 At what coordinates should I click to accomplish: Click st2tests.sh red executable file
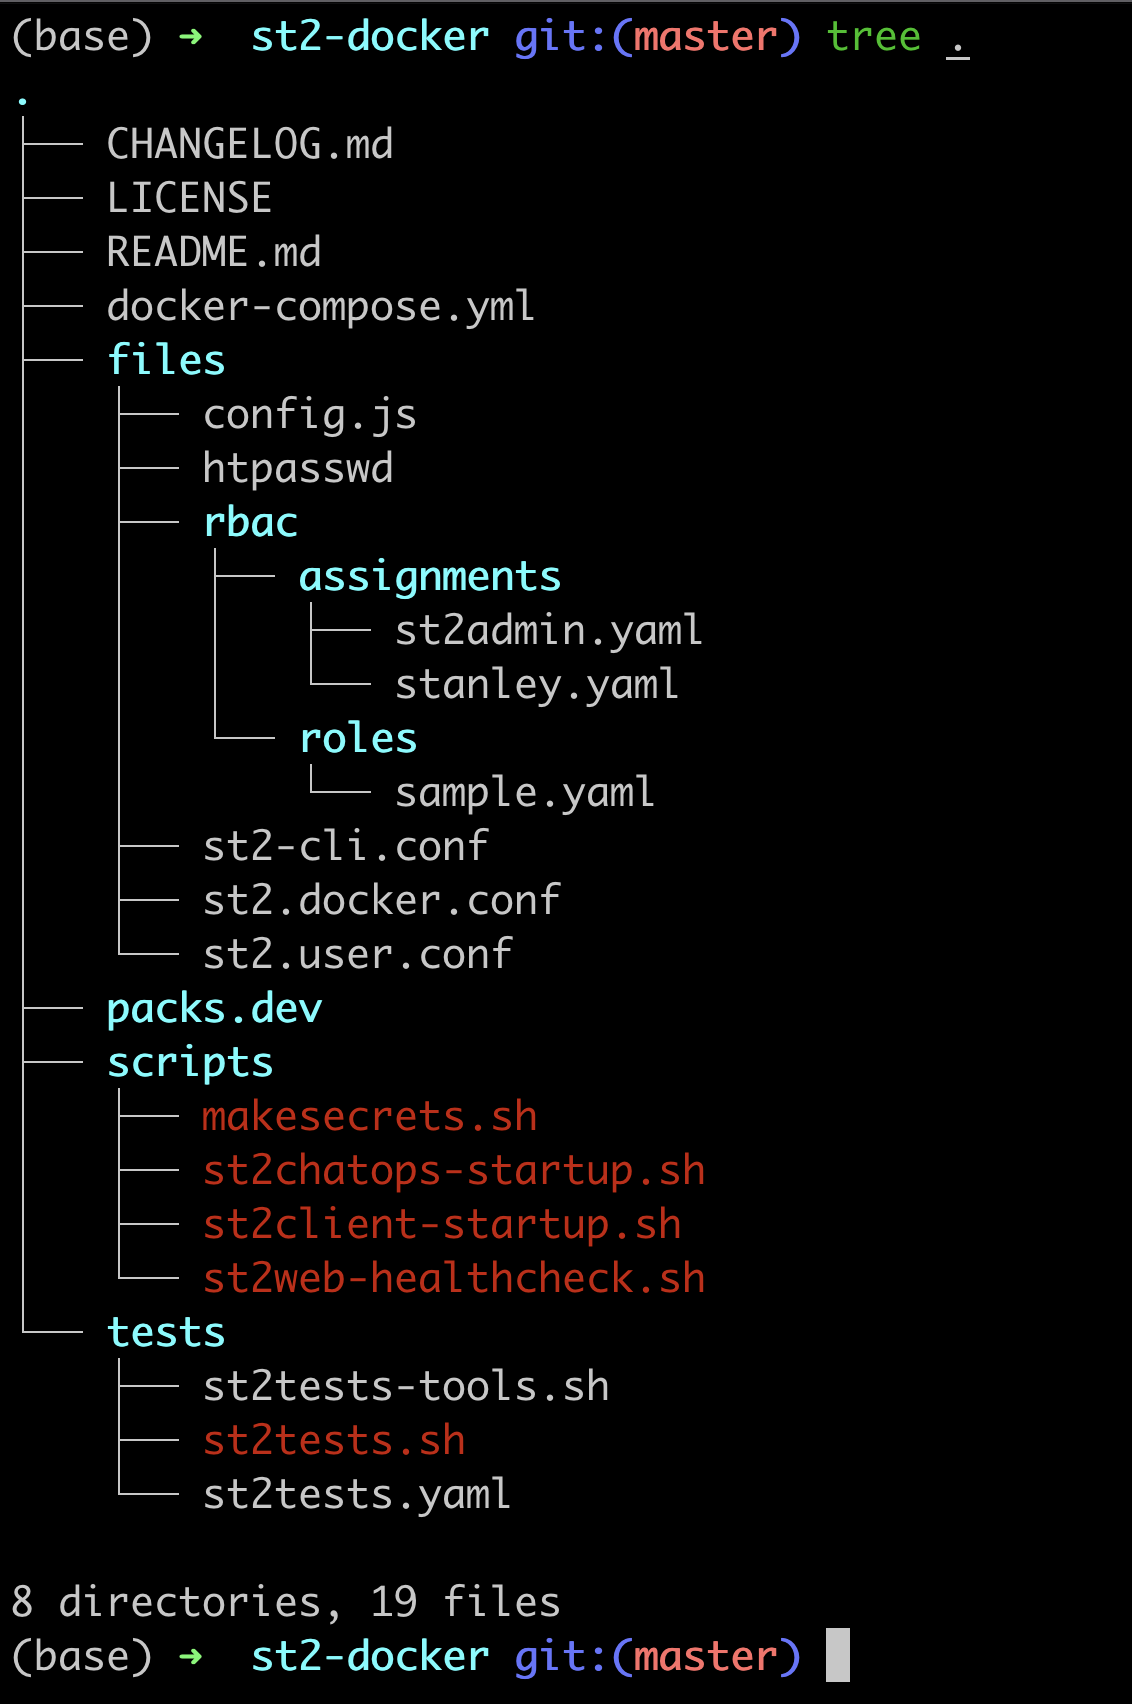click(334, 1440)
